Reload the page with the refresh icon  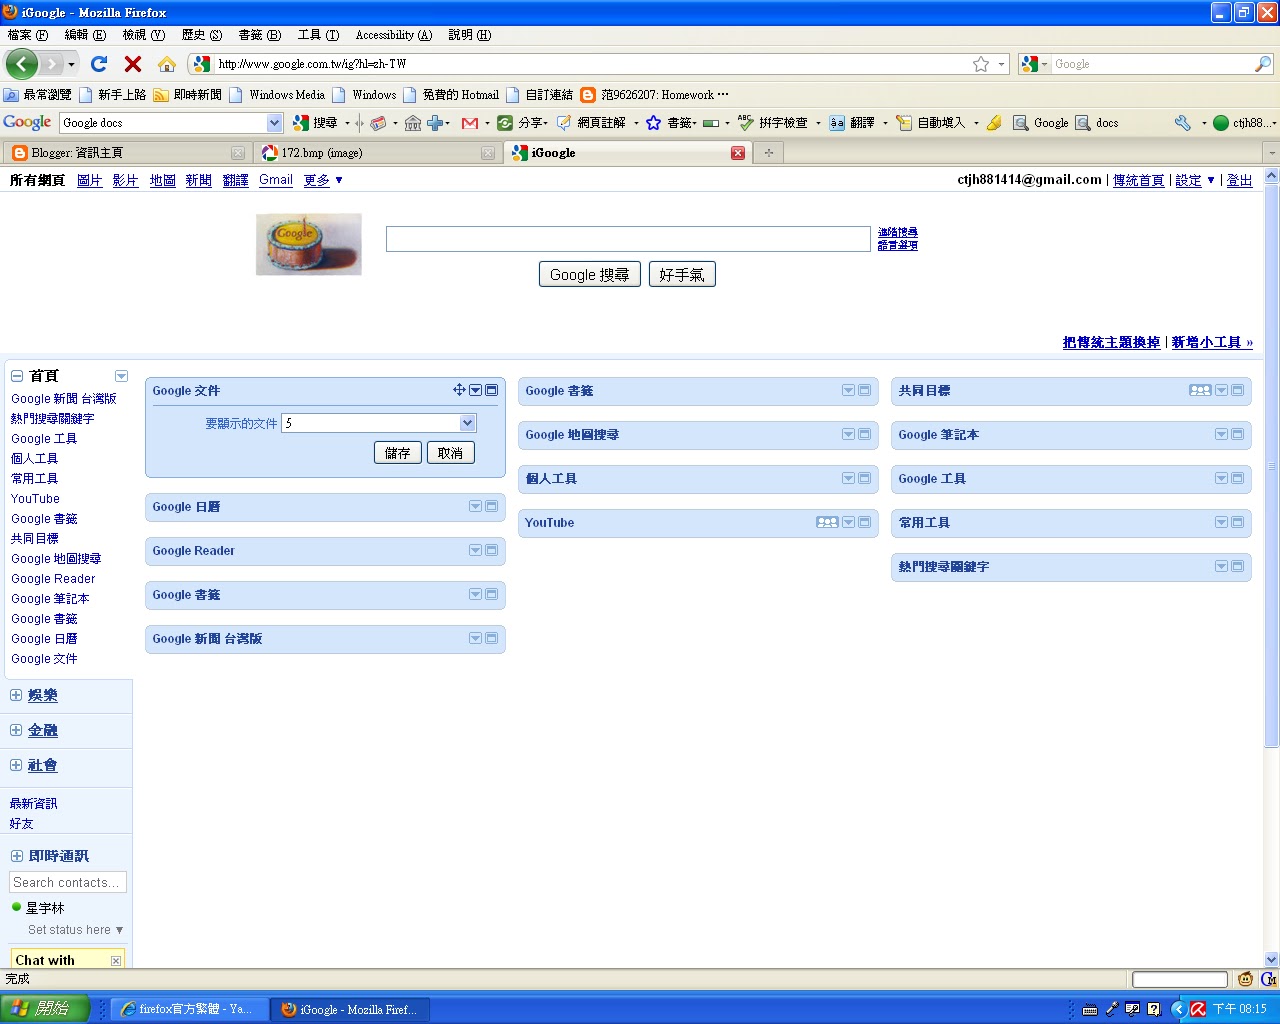pos(98,64)
